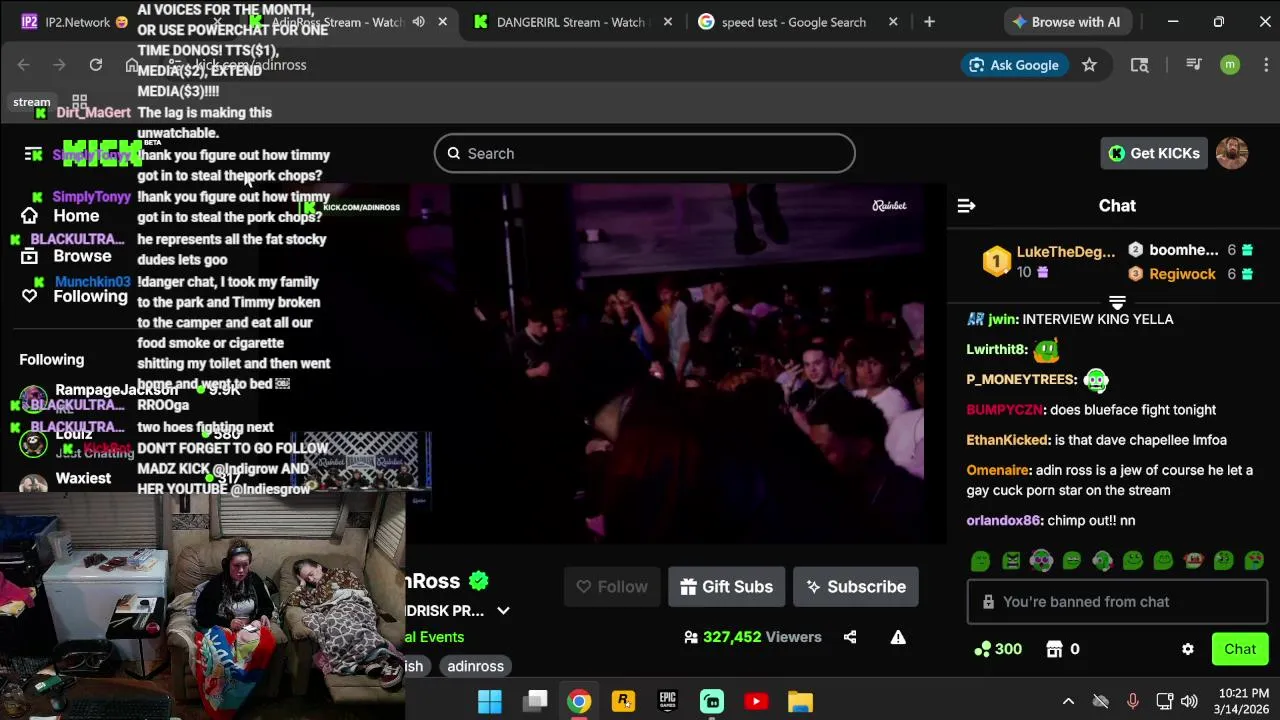This screenshot has height=720, width=1280.
Task: Expand the stream title dropdown chevron
Action: click(503, 611)
